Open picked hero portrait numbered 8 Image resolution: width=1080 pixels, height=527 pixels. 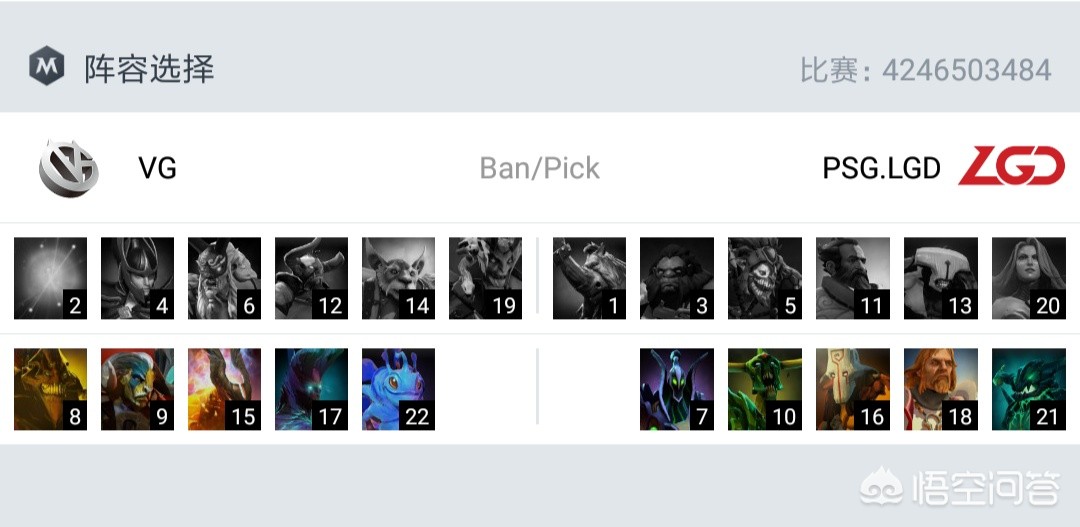[x=51, y=389]
